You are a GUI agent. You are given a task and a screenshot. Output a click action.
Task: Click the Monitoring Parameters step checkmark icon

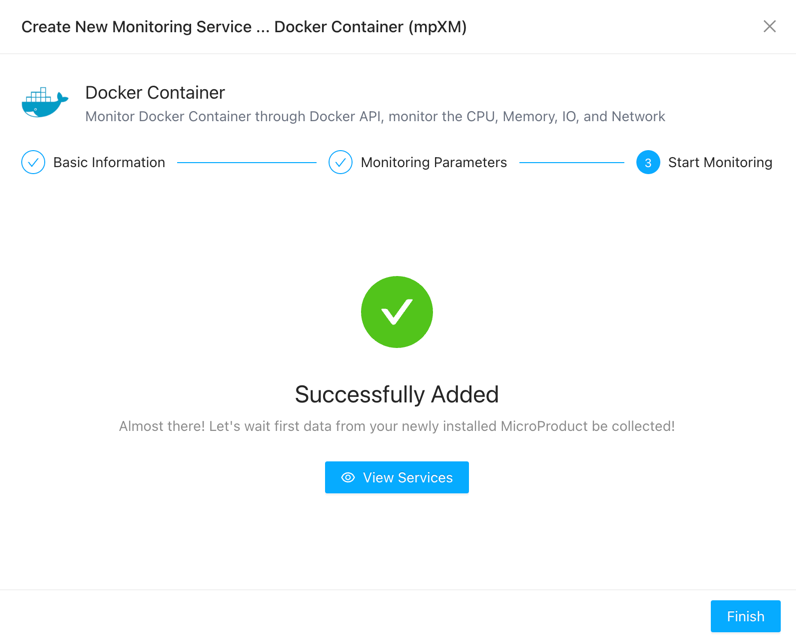point(340,162)
